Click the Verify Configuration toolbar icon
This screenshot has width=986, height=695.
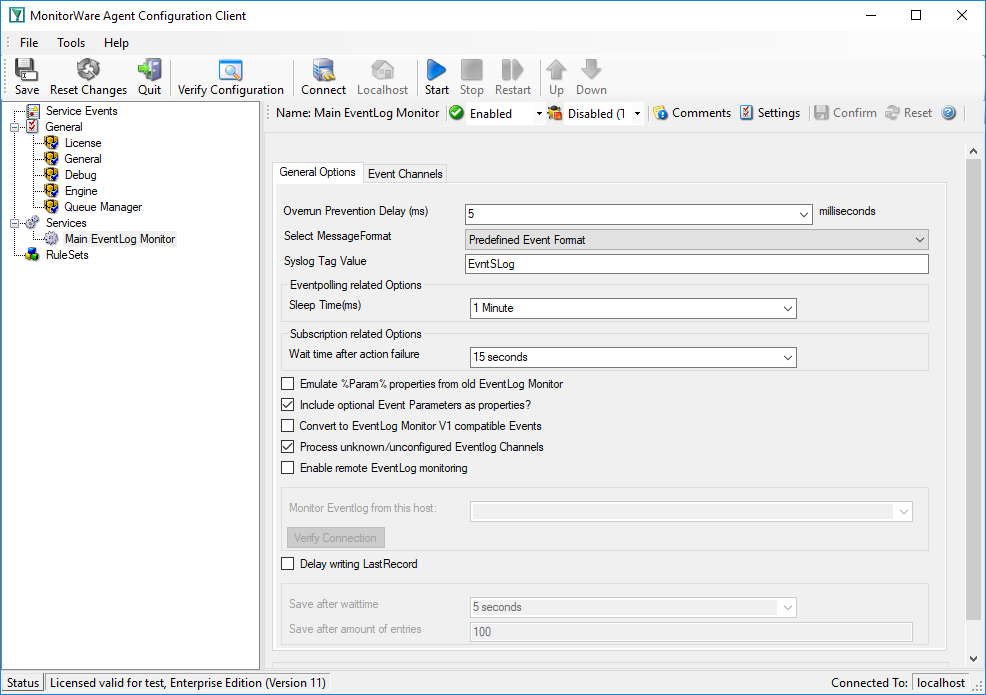coord(230,70)
